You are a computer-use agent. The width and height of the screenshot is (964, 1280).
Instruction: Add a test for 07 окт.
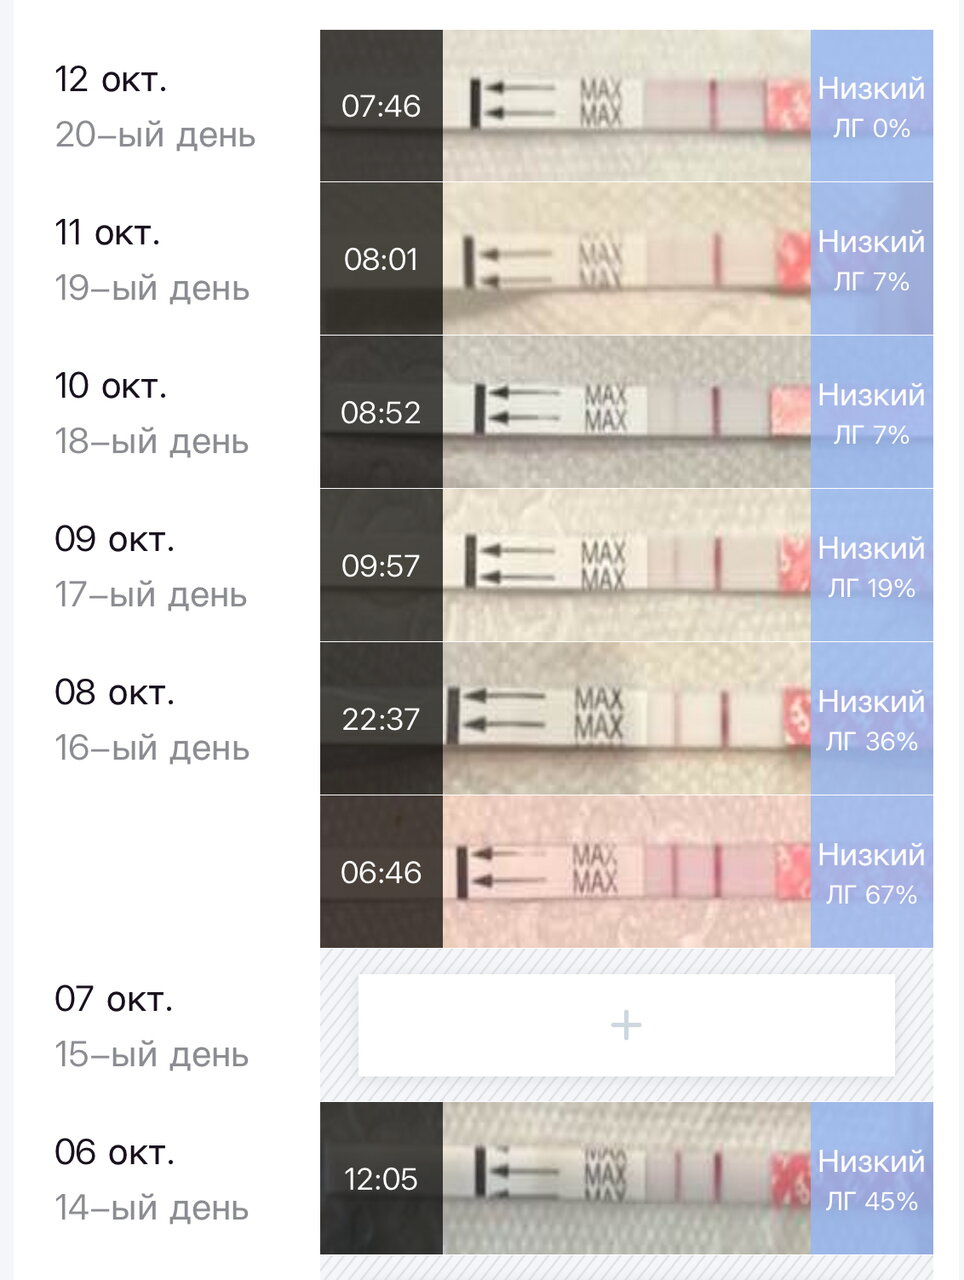[626, 1025]
